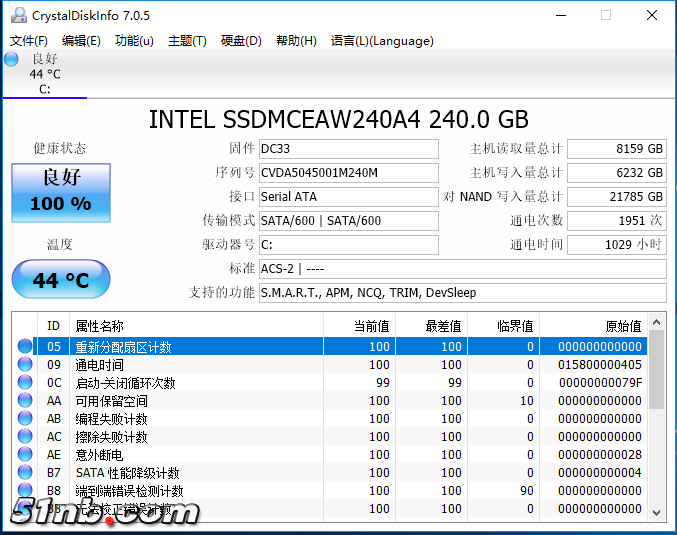Click the blue status icon for drive C:

point(12,59)
